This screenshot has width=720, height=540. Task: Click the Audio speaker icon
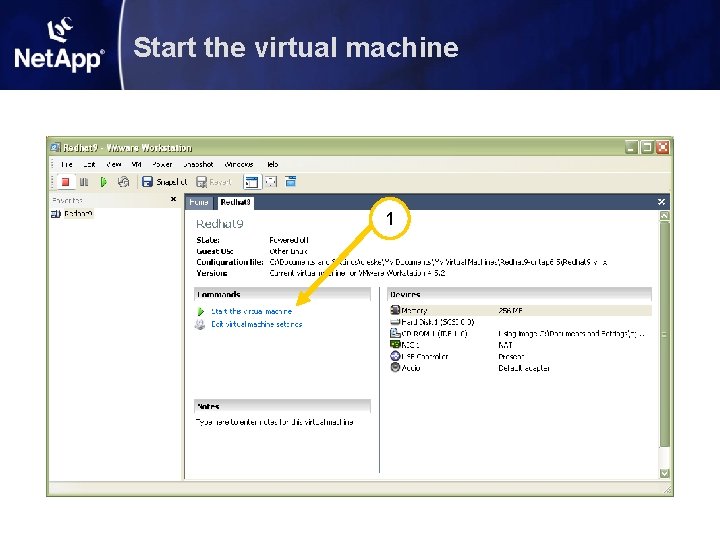pyautogui.click(x=395, y=367)
